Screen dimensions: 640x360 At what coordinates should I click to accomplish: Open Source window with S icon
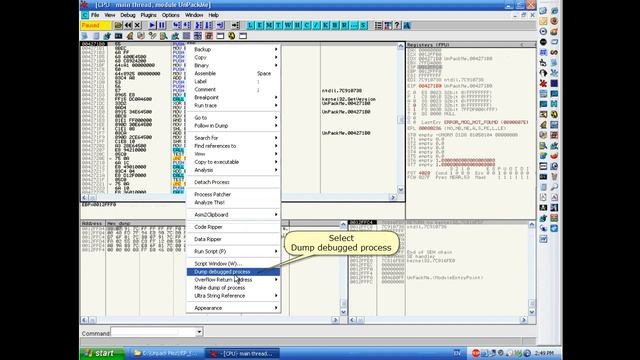point(363,25)
